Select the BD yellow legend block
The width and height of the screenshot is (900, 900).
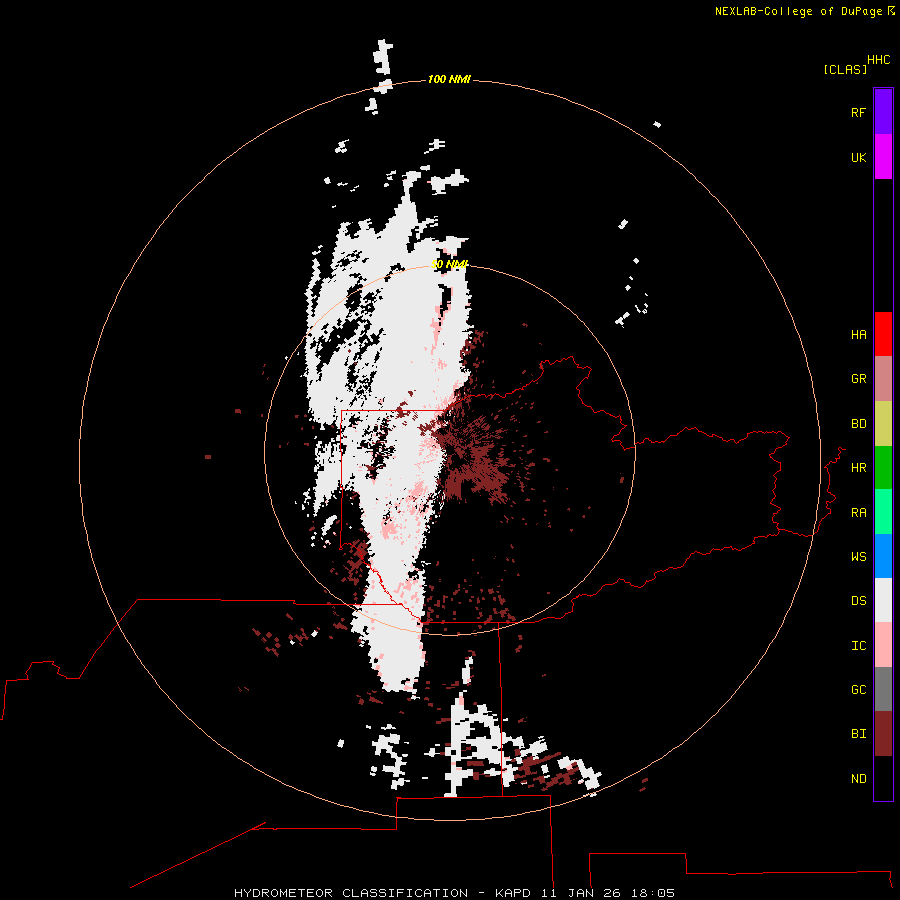click(883, 424)
